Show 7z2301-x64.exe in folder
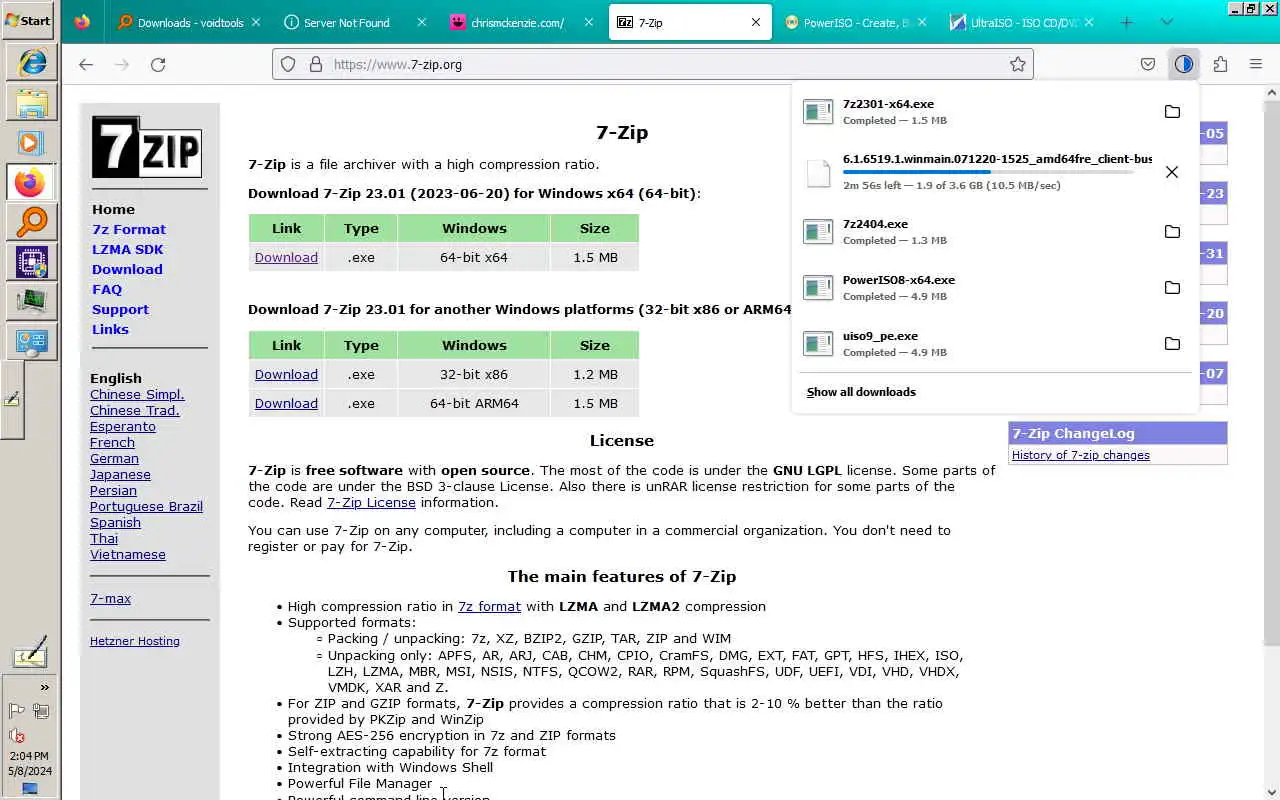Viewport: 1280px width, 800px height. pyautogui.click(x=1172, y=112)
